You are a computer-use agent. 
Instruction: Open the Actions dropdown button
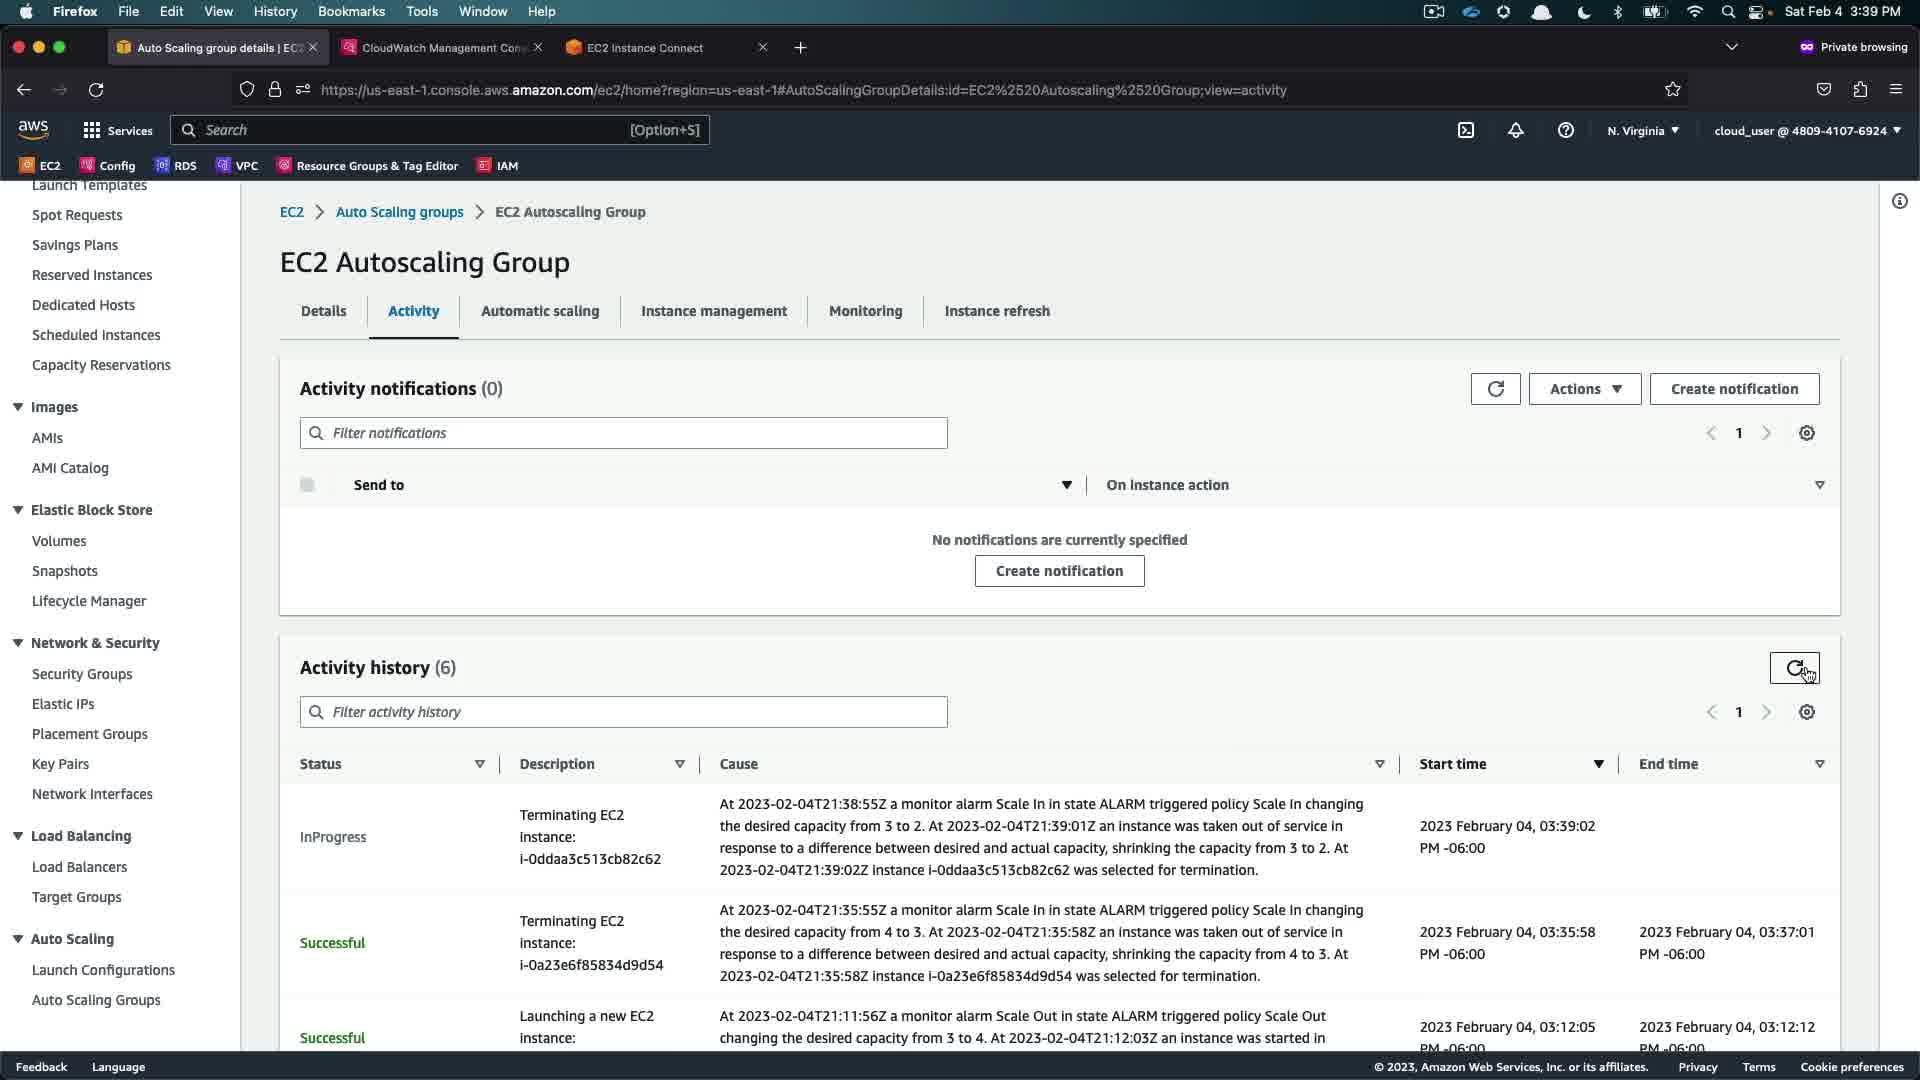click(x=1585, y=389)
